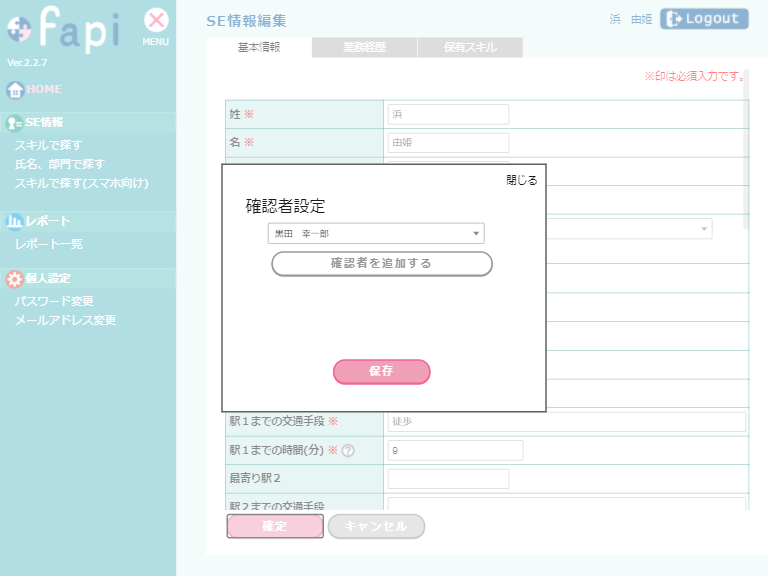
Task: Switch to the 保有スキル tab
Action: tap(470, 47)
